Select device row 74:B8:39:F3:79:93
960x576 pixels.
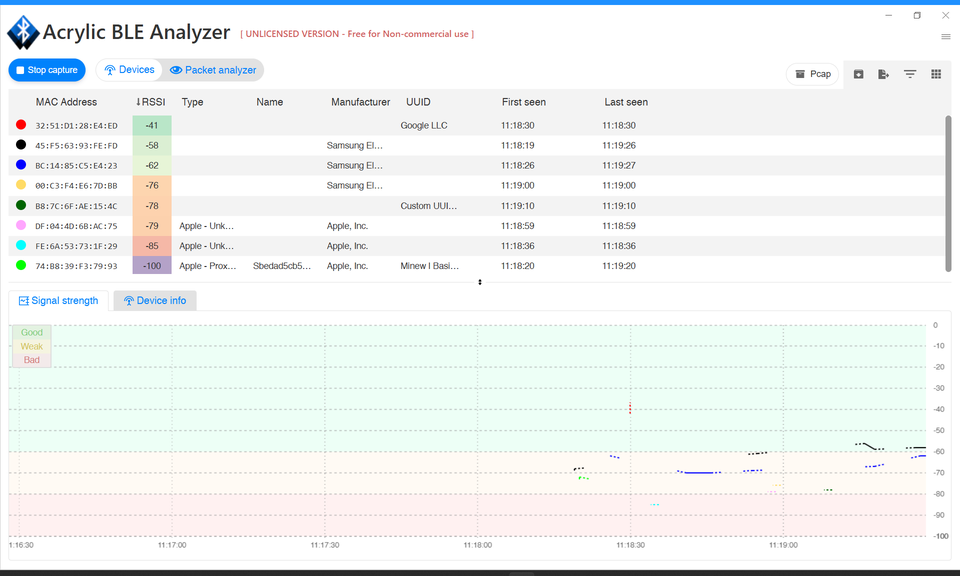coord(476,266)
